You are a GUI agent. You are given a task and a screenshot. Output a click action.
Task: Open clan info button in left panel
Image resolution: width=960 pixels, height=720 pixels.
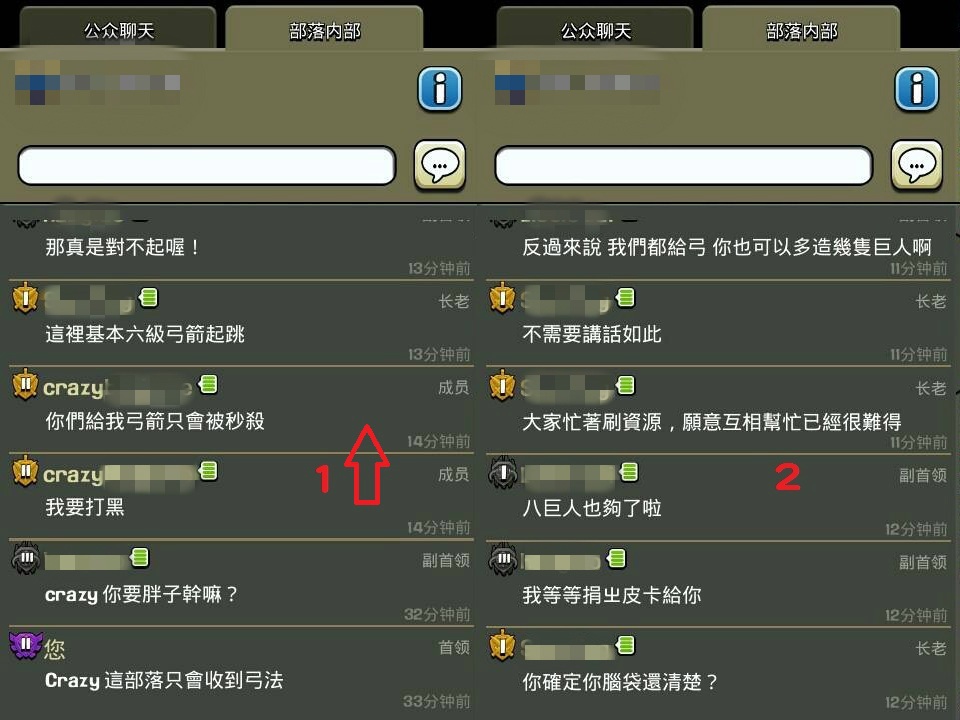440,89
